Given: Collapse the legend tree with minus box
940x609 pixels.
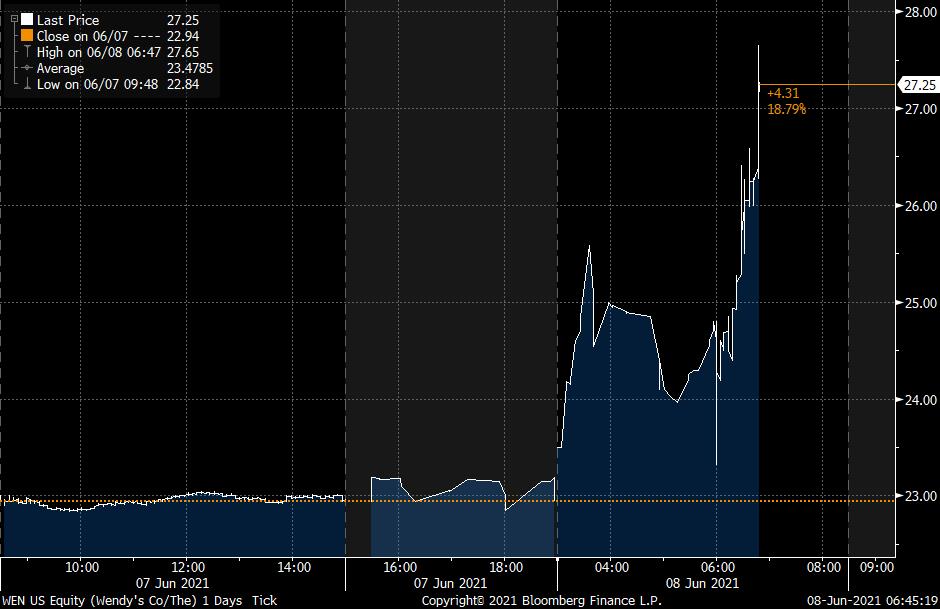Looking at the screenshot, I should [13, 19].
